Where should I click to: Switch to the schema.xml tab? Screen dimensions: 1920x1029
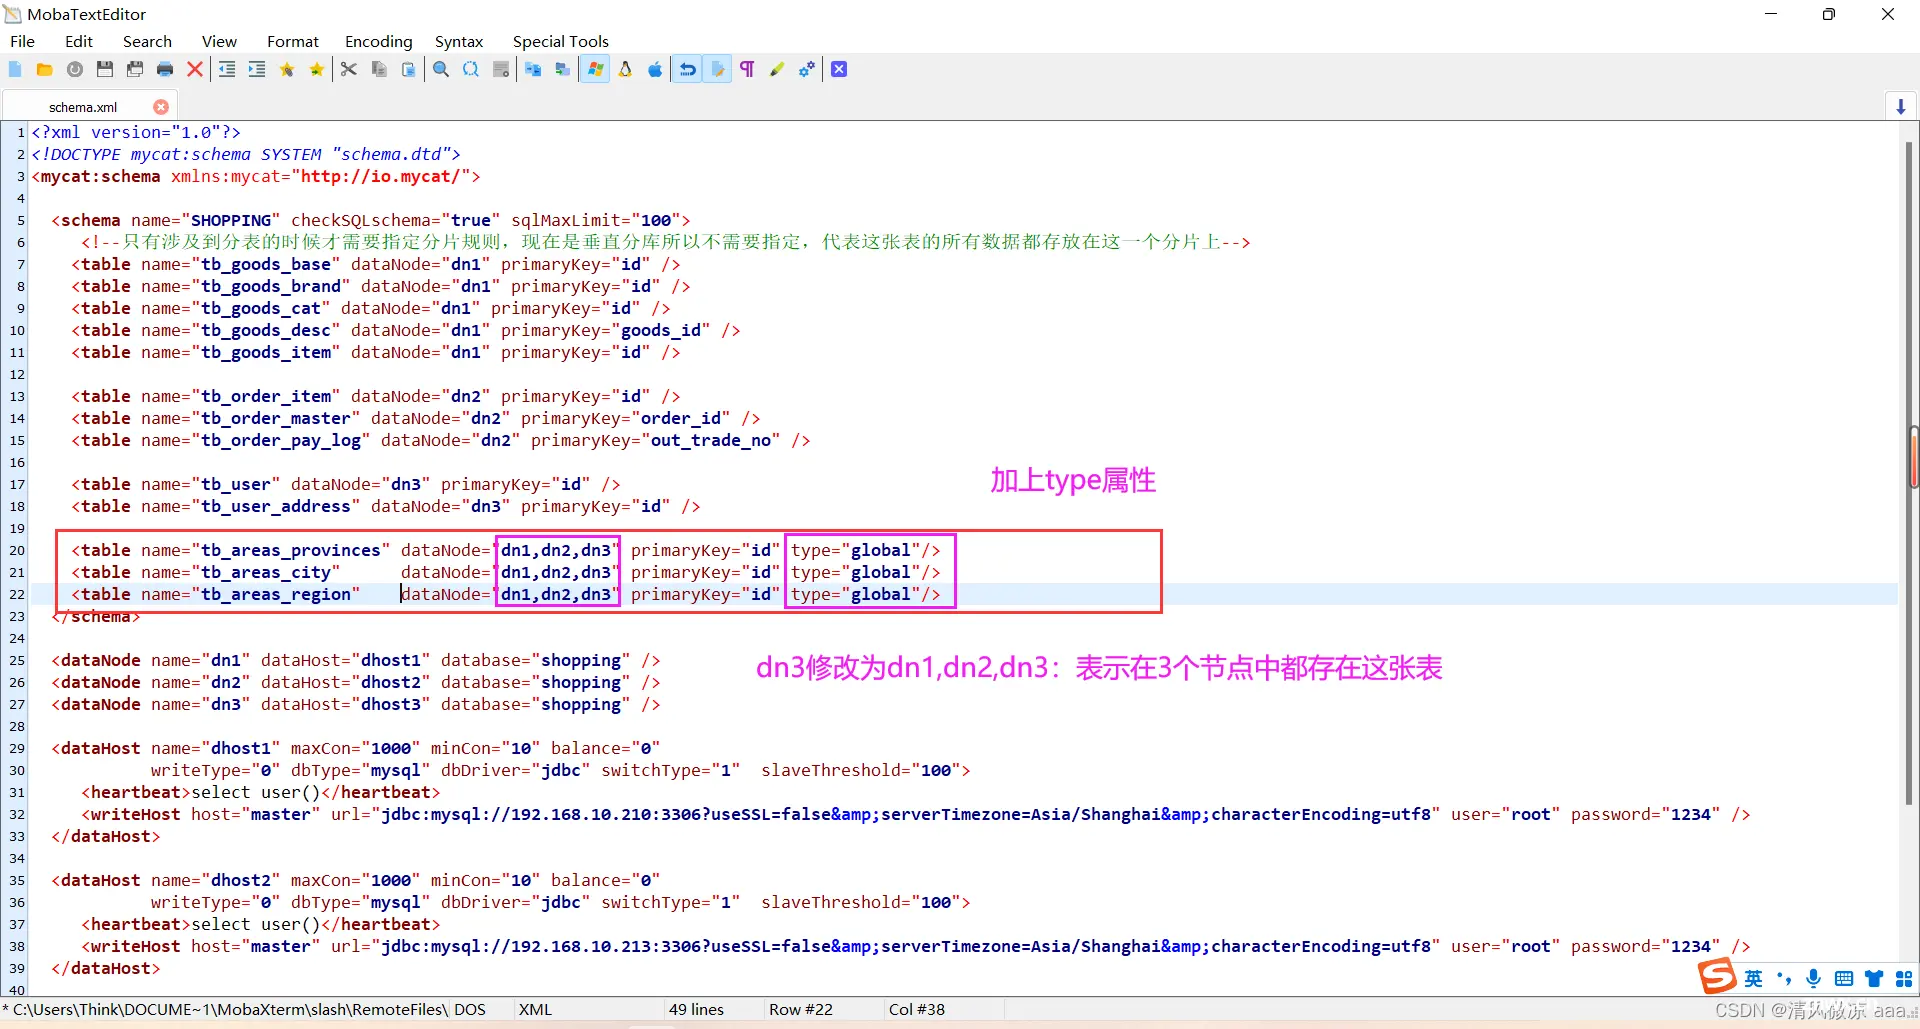(83, 107)
